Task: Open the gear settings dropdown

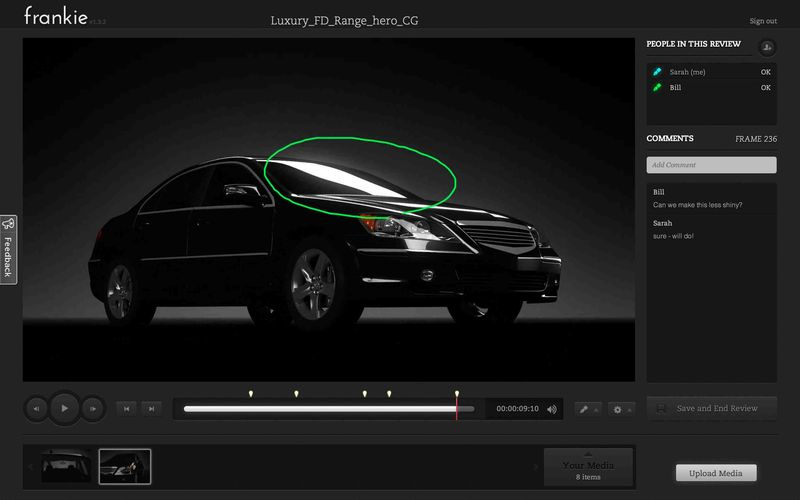Action: coord(621,409)
